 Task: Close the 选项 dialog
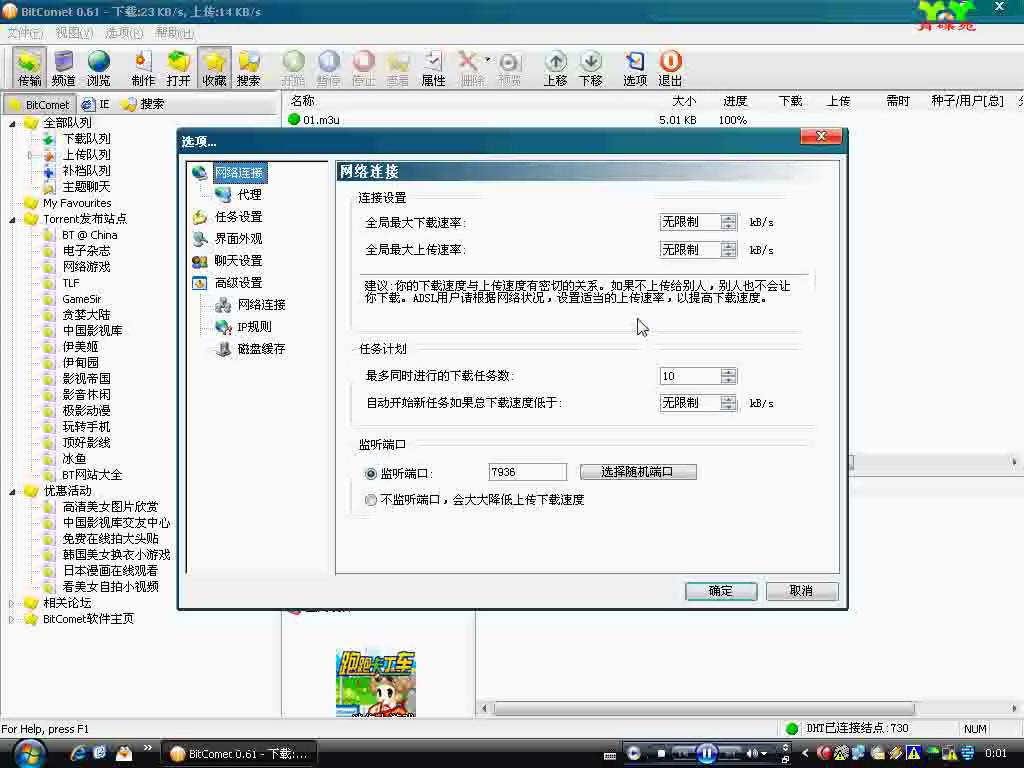pos(821,136)
